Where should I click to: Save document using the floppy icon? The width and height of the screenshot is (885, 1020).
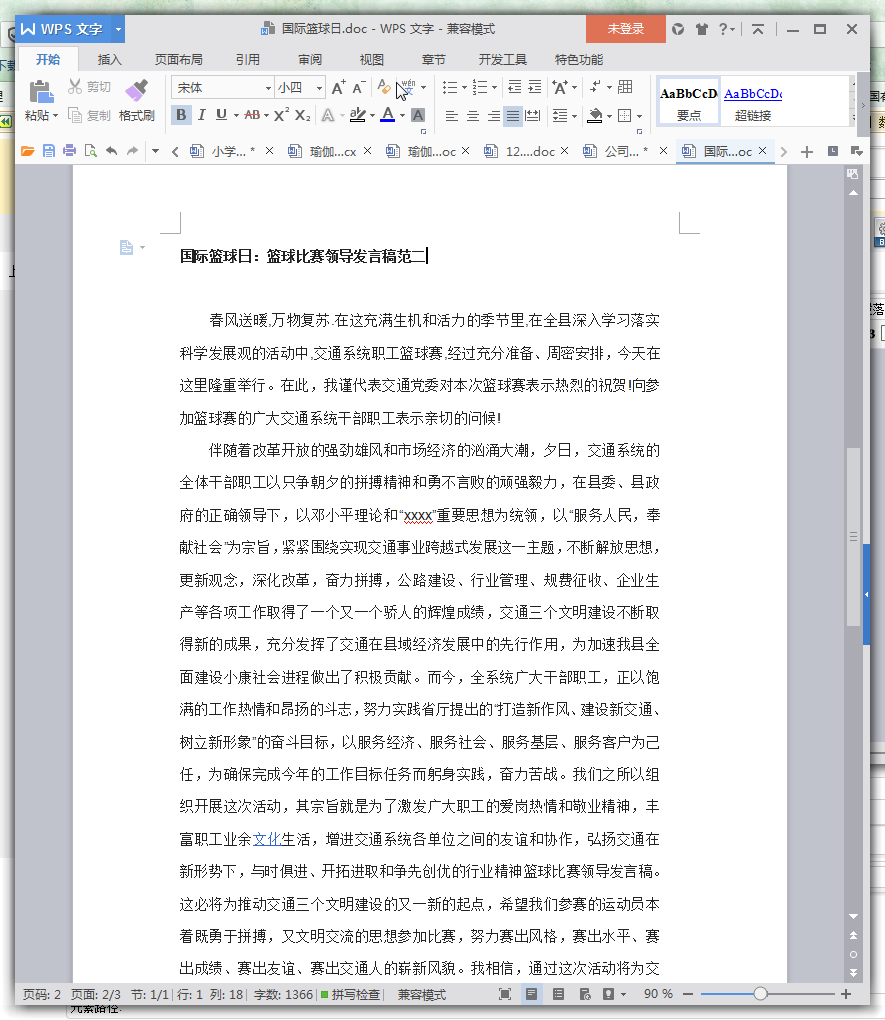point(49,152)
